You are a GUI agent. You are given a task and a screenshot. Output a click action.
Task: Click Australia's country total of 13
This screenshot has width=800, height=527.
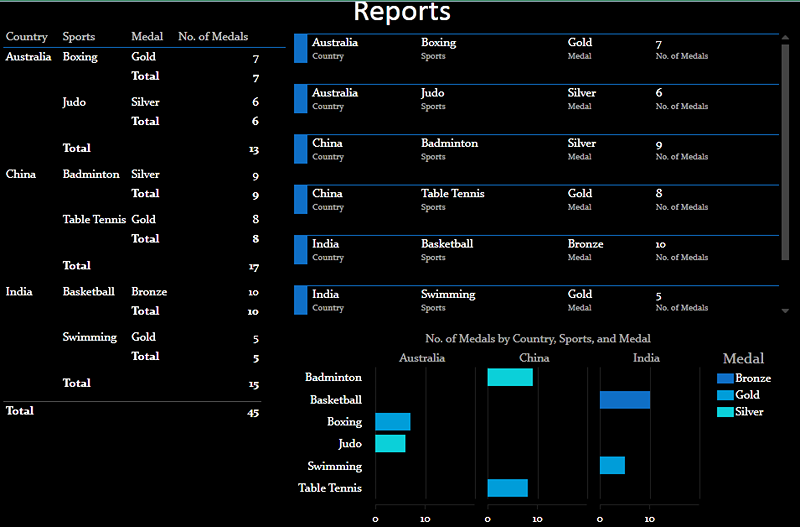(x=254, y=149)
